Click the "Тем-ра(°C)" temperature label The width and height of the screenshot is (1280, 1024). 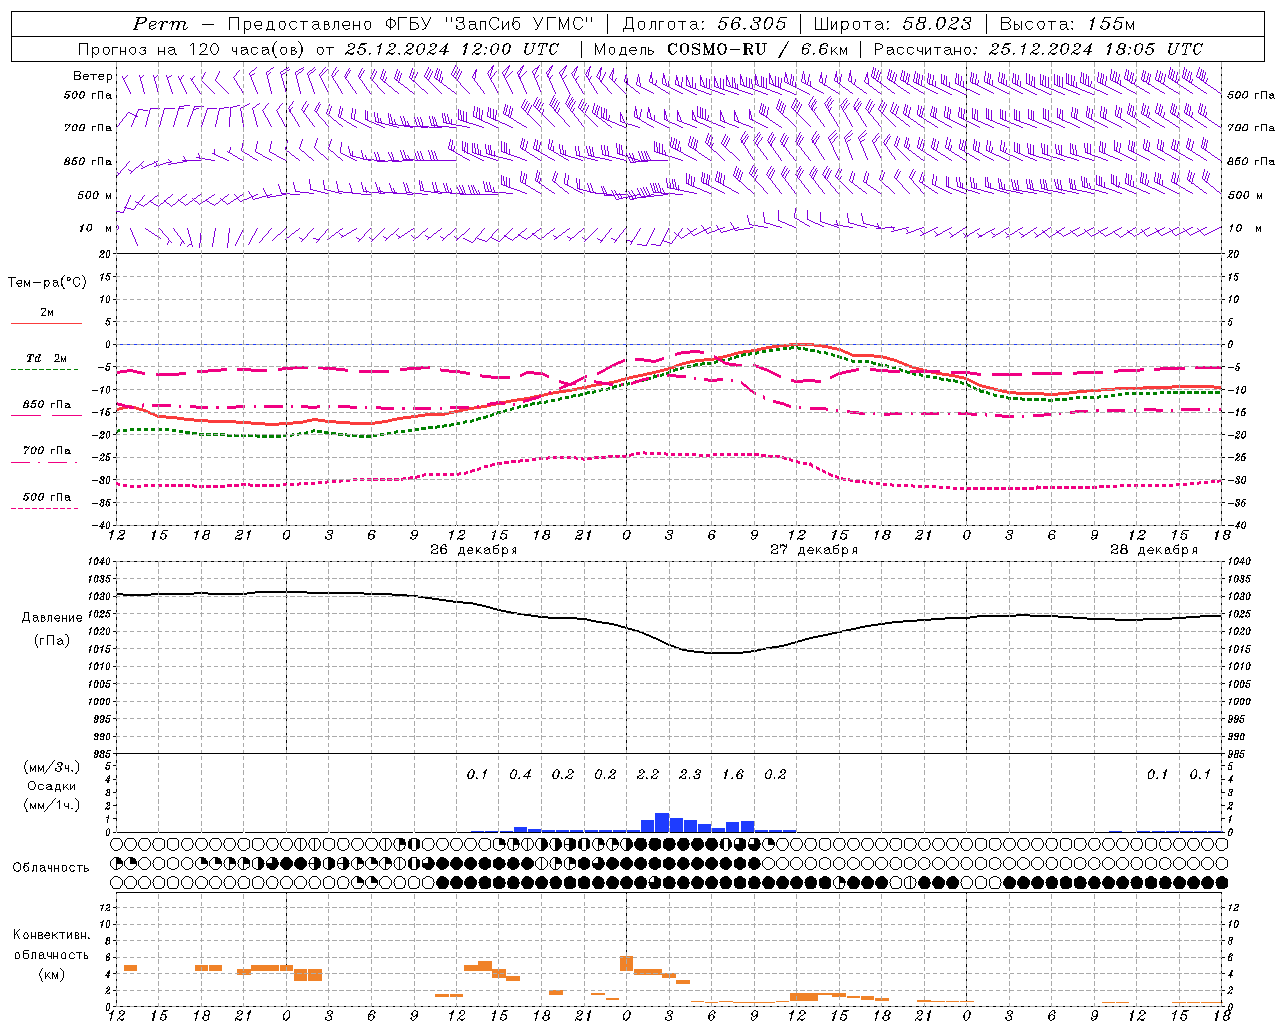click(47, 282)
